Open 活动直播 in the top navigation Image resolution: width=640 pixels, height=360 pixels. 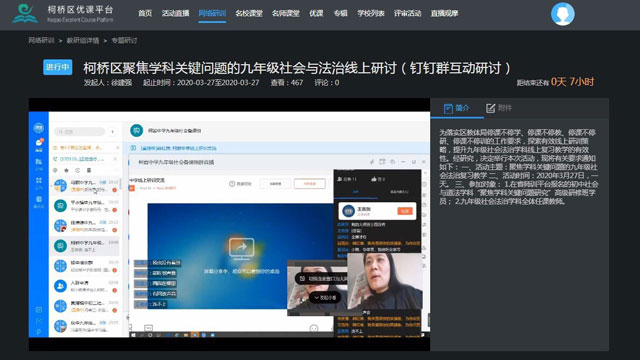pyautogui.click(x=176, y=13)
